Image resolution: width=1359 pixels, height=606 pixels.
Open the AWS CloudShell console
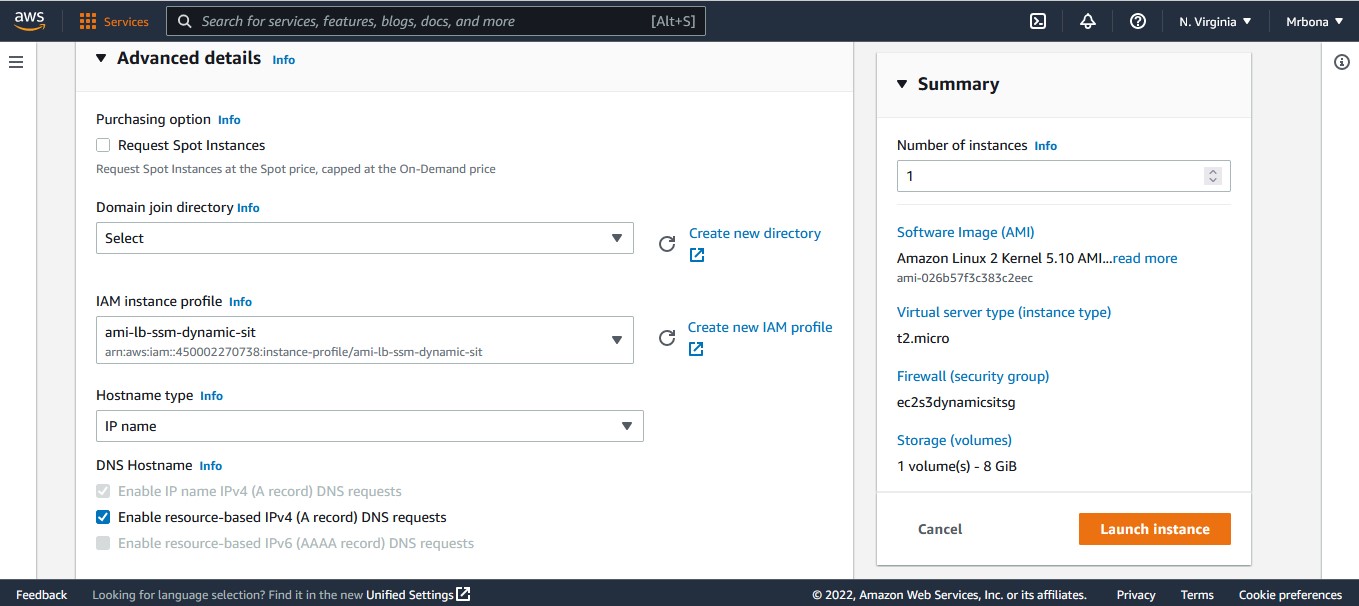click(1038, 20)
